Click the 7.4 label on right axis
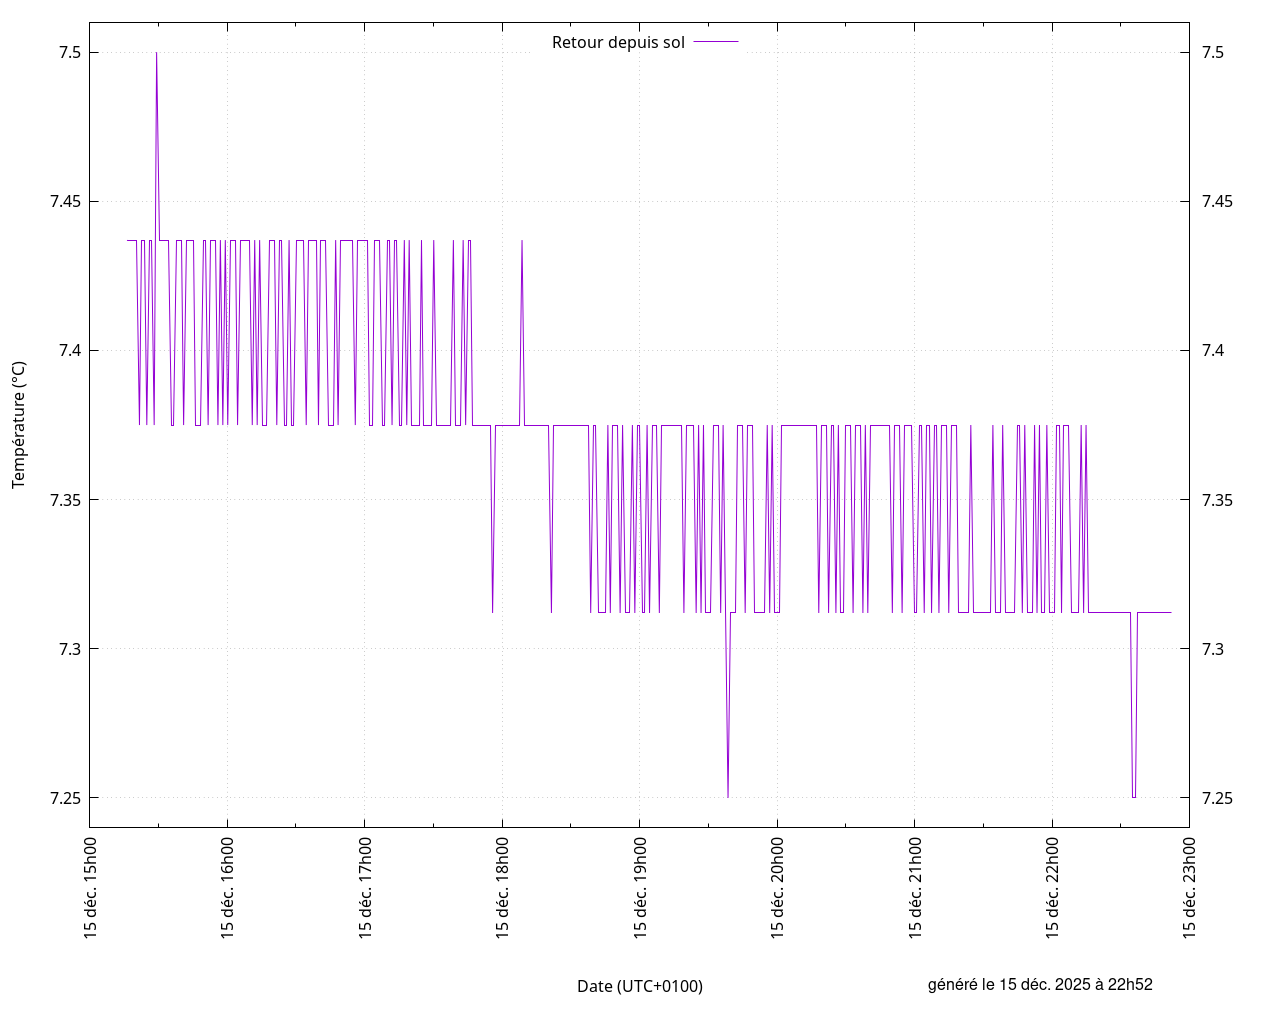 1212,351
